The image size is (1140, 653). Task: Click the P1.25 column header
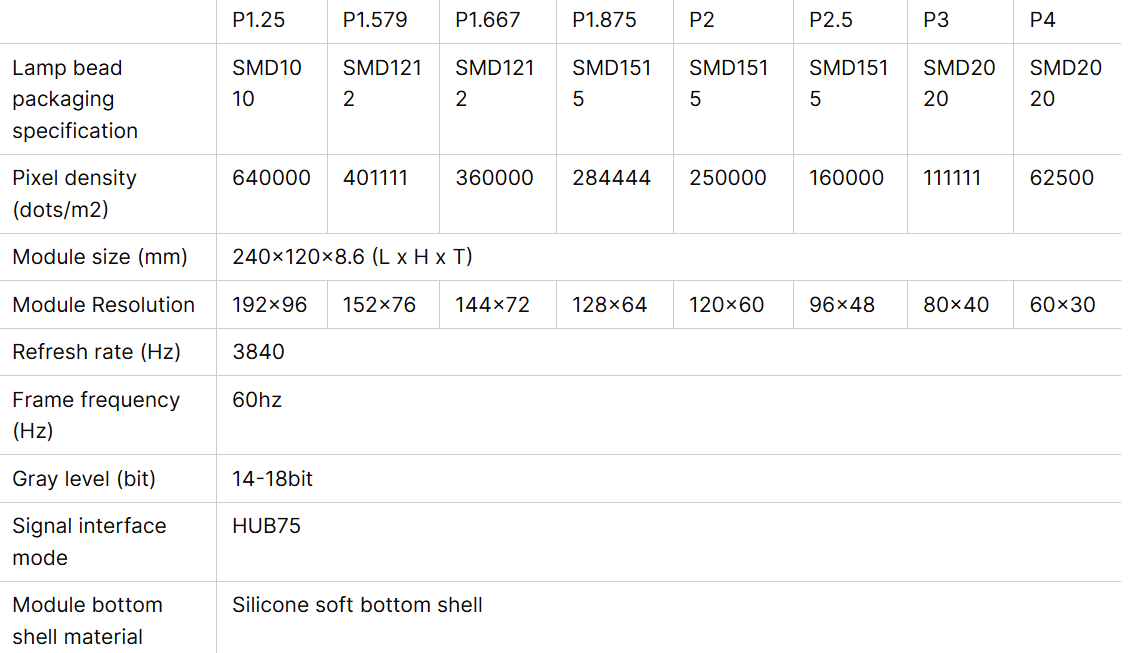(258, 20)
